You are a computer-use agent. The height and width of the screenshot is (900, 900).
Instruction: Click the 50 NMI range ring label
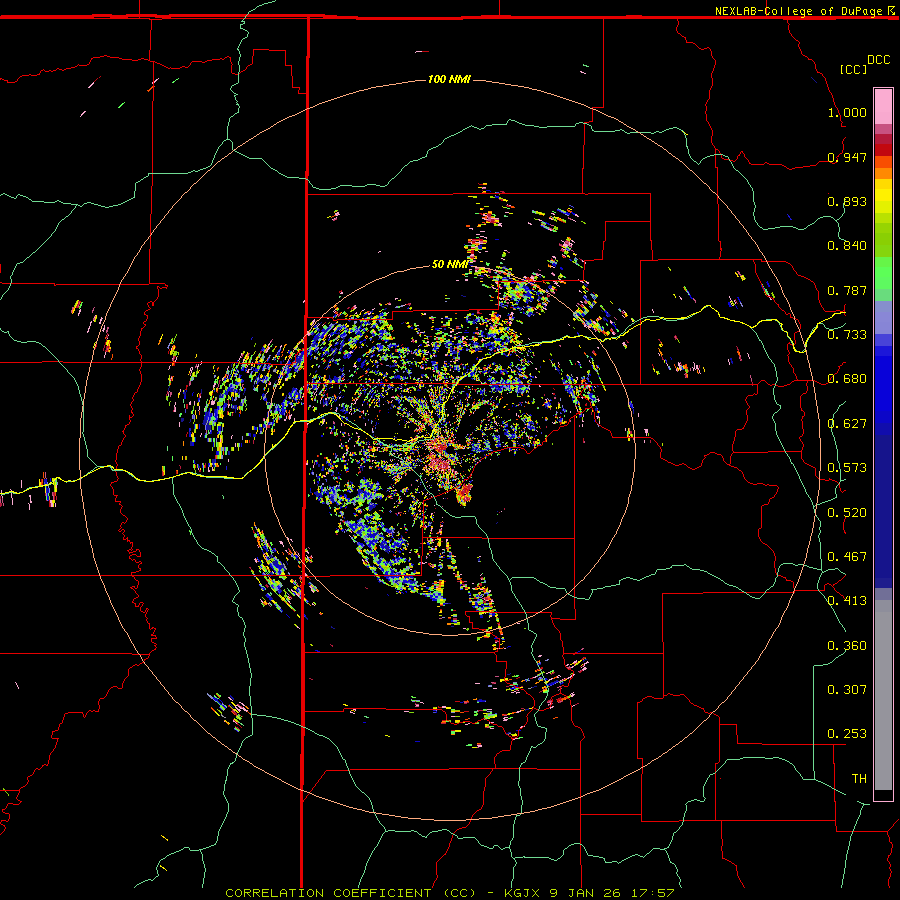[x=449, y=264]
